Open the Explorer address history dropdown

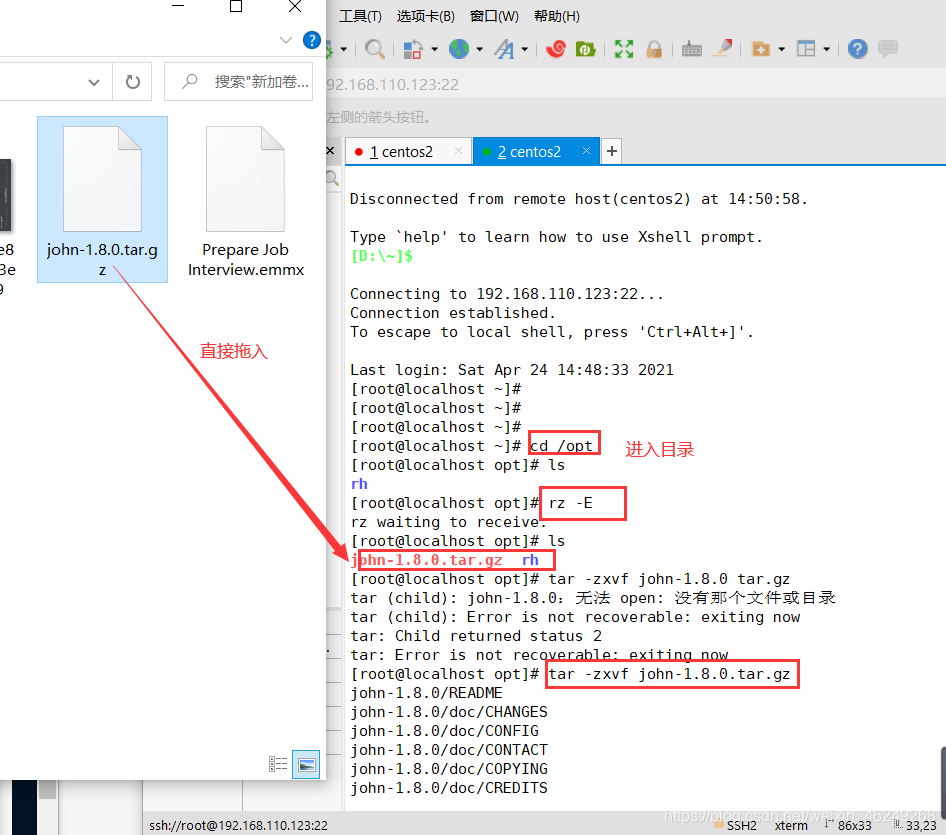(94, 82)
